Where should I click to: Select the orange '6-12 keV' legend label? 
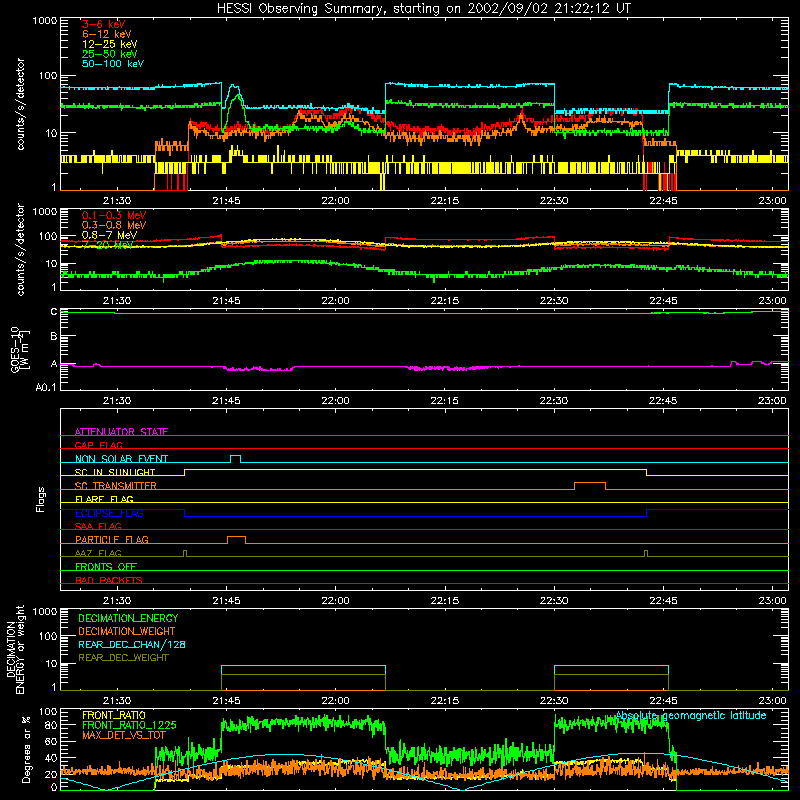[107, 34]
